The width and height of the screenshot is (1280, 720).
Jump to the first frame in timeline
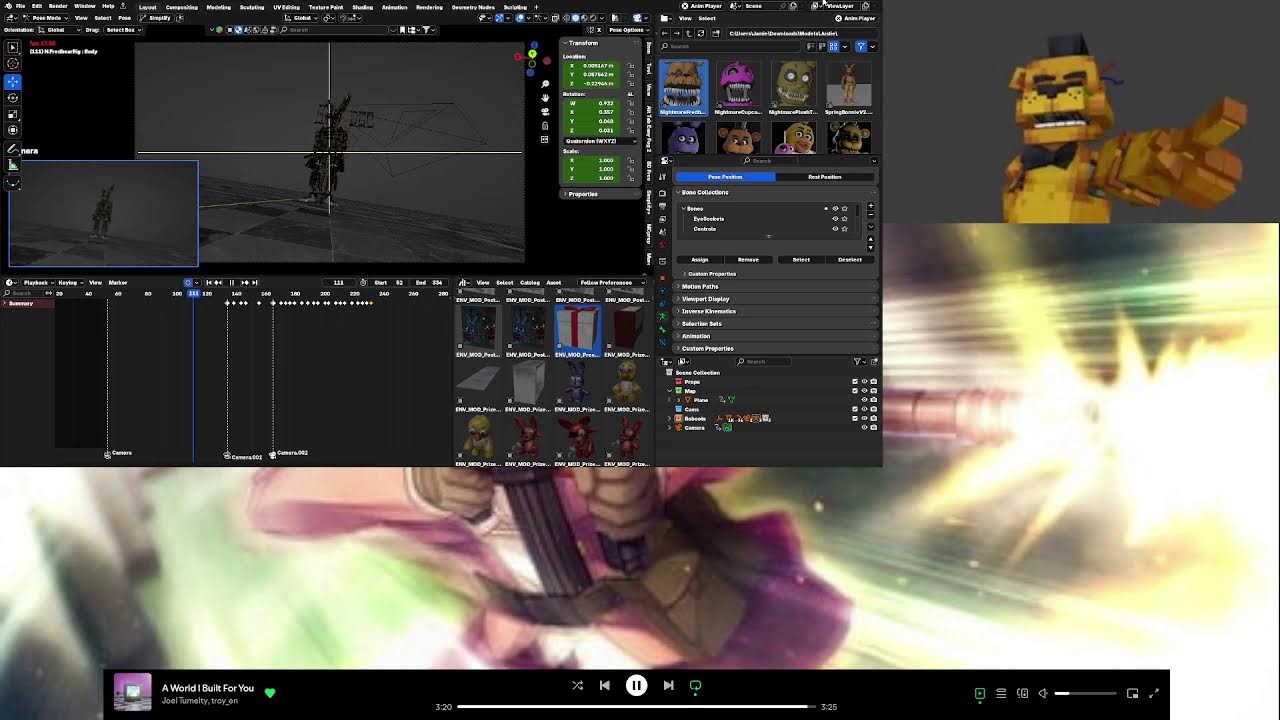208,283
